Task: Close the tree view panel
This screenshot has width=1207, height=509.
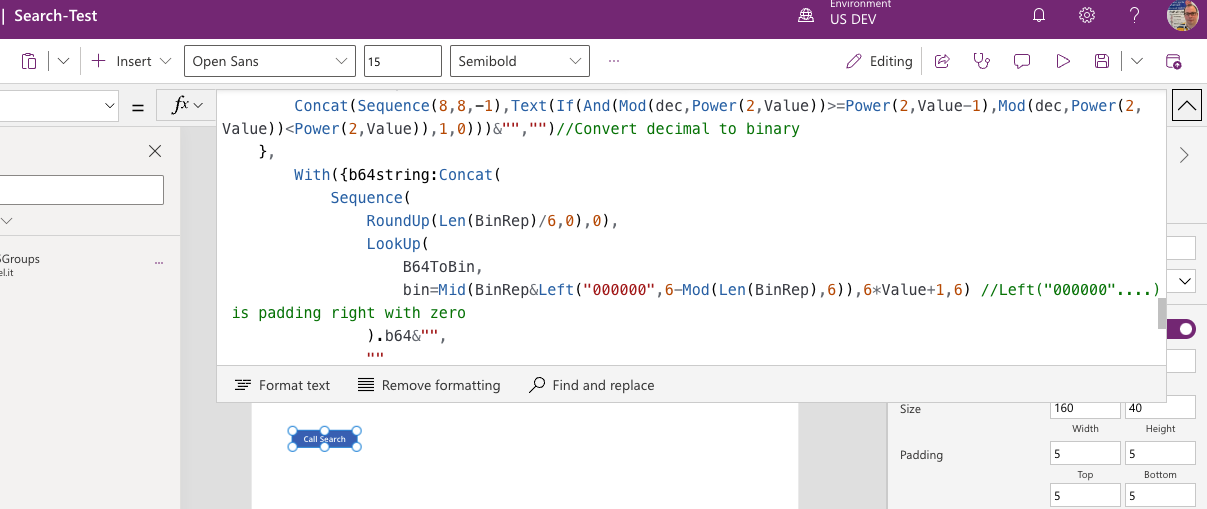Action: pos(155,151)
